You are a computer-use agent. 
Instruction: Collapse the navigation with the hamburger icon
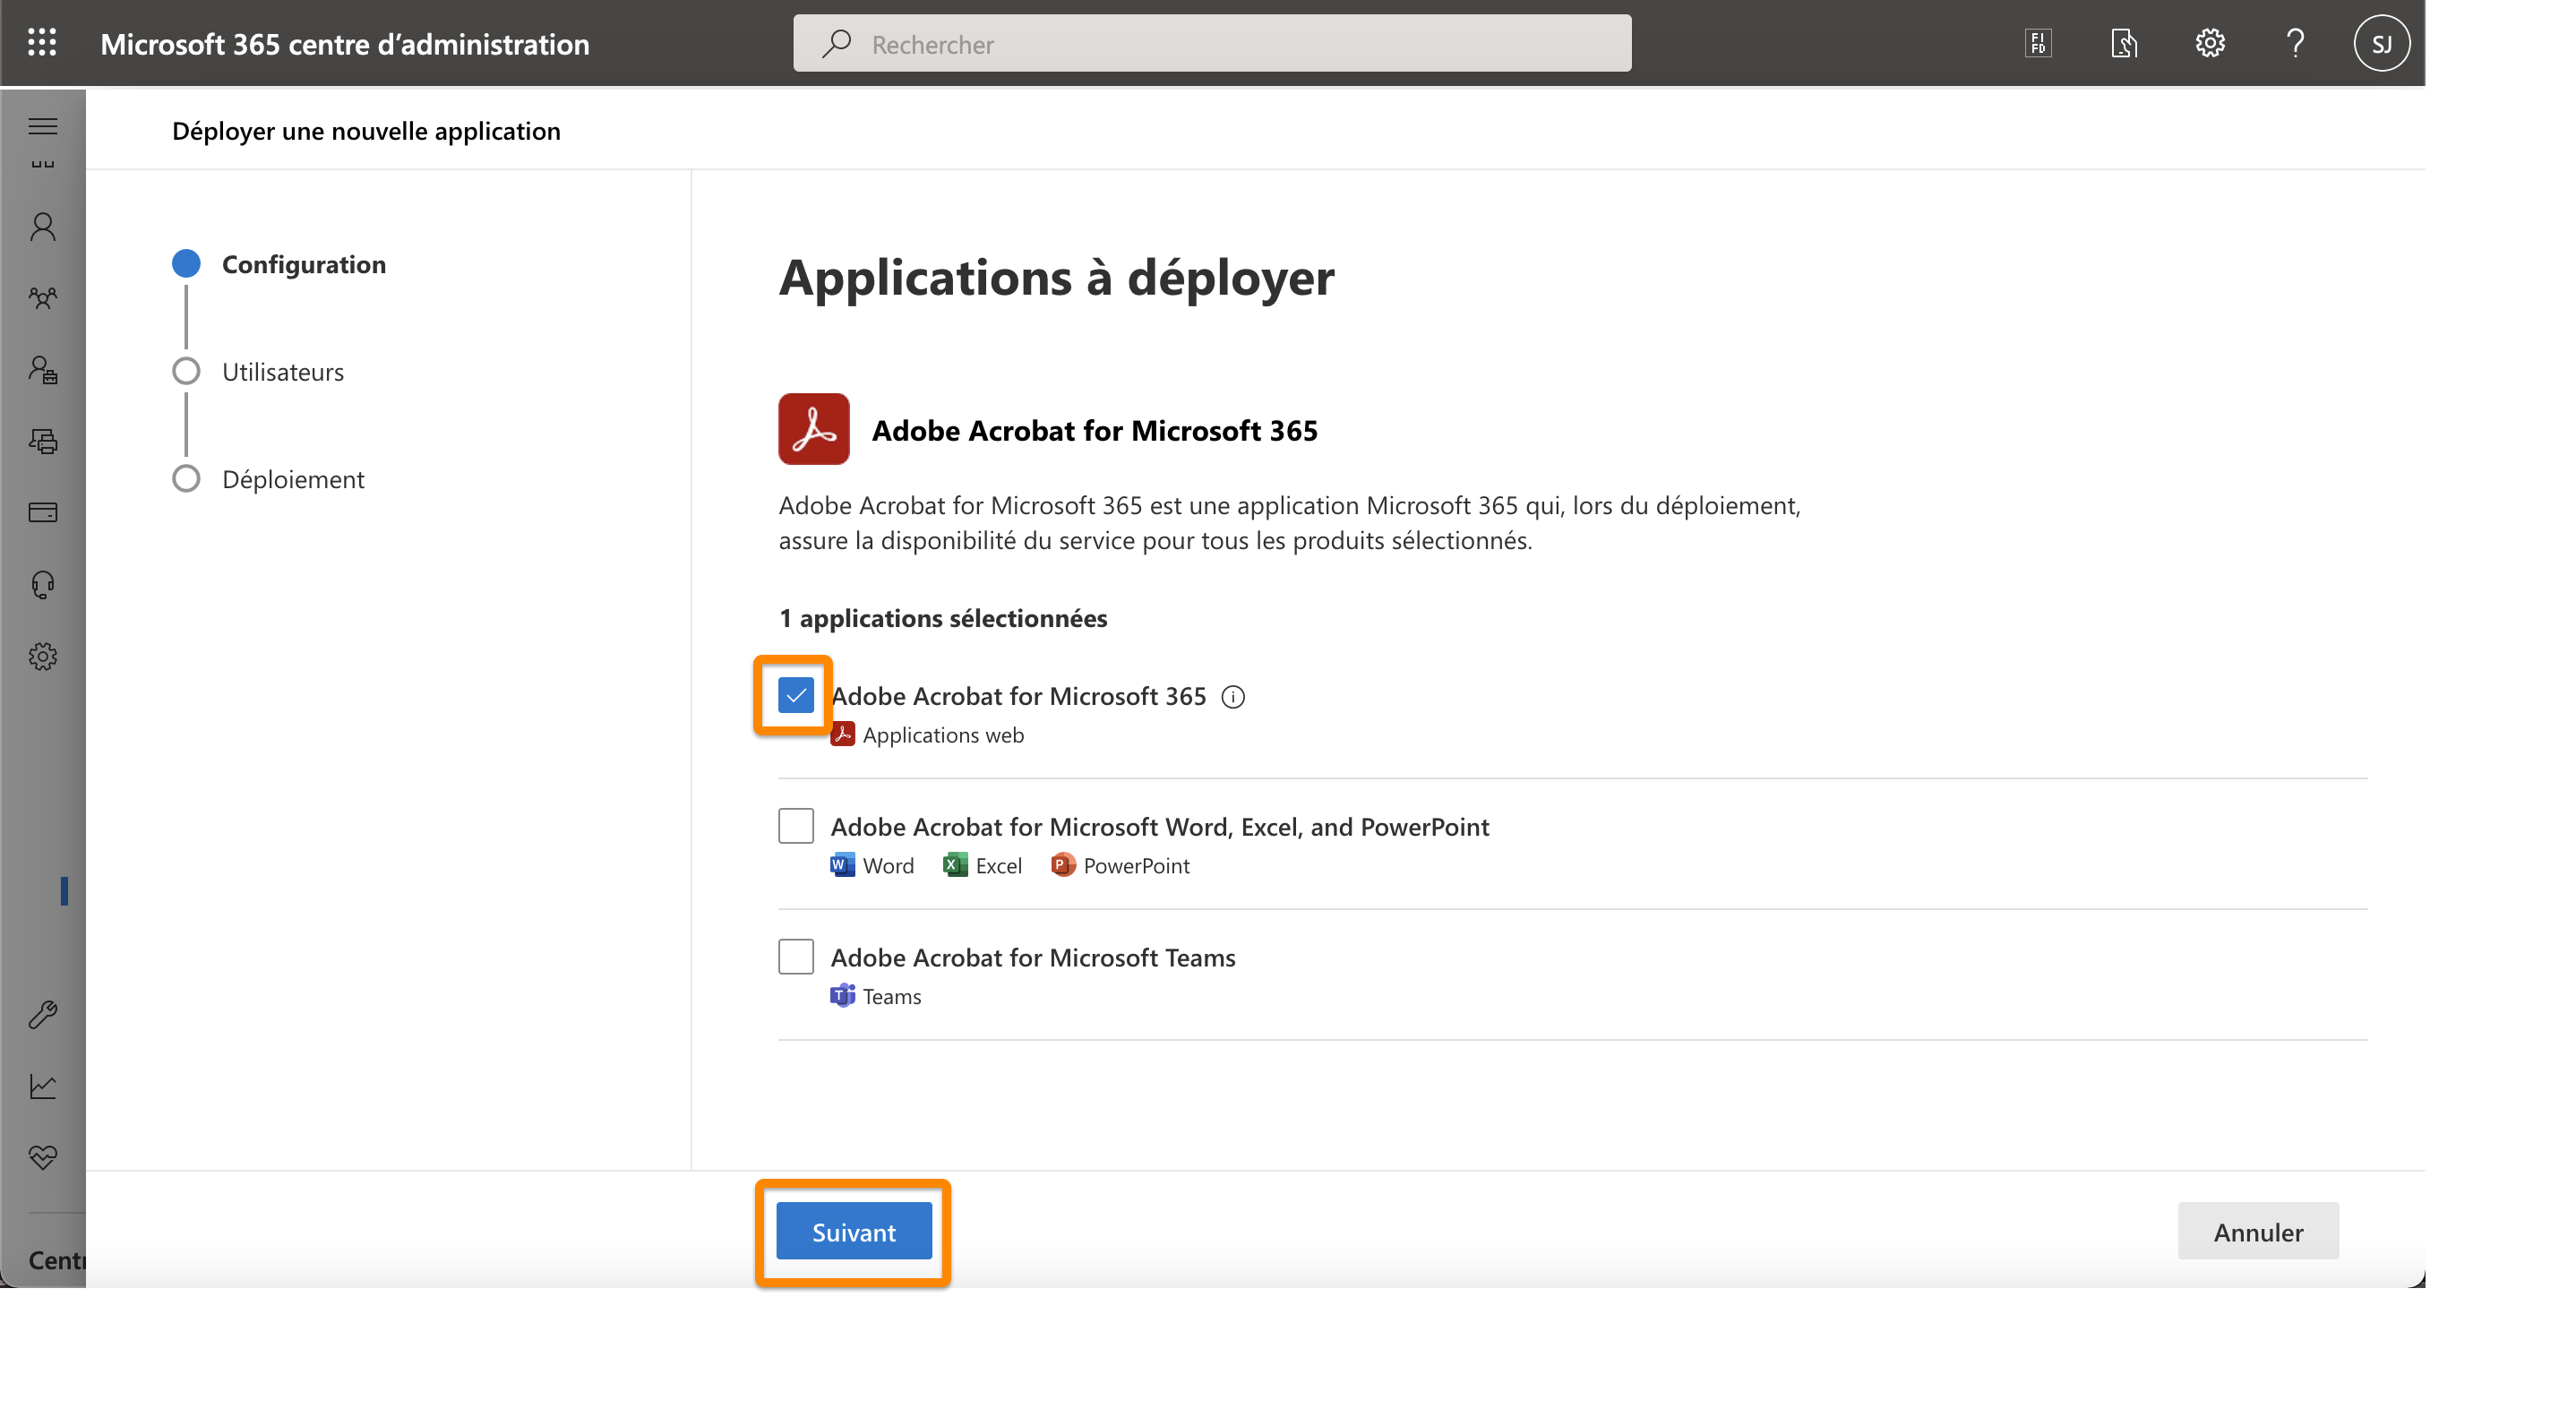point(42,126)
